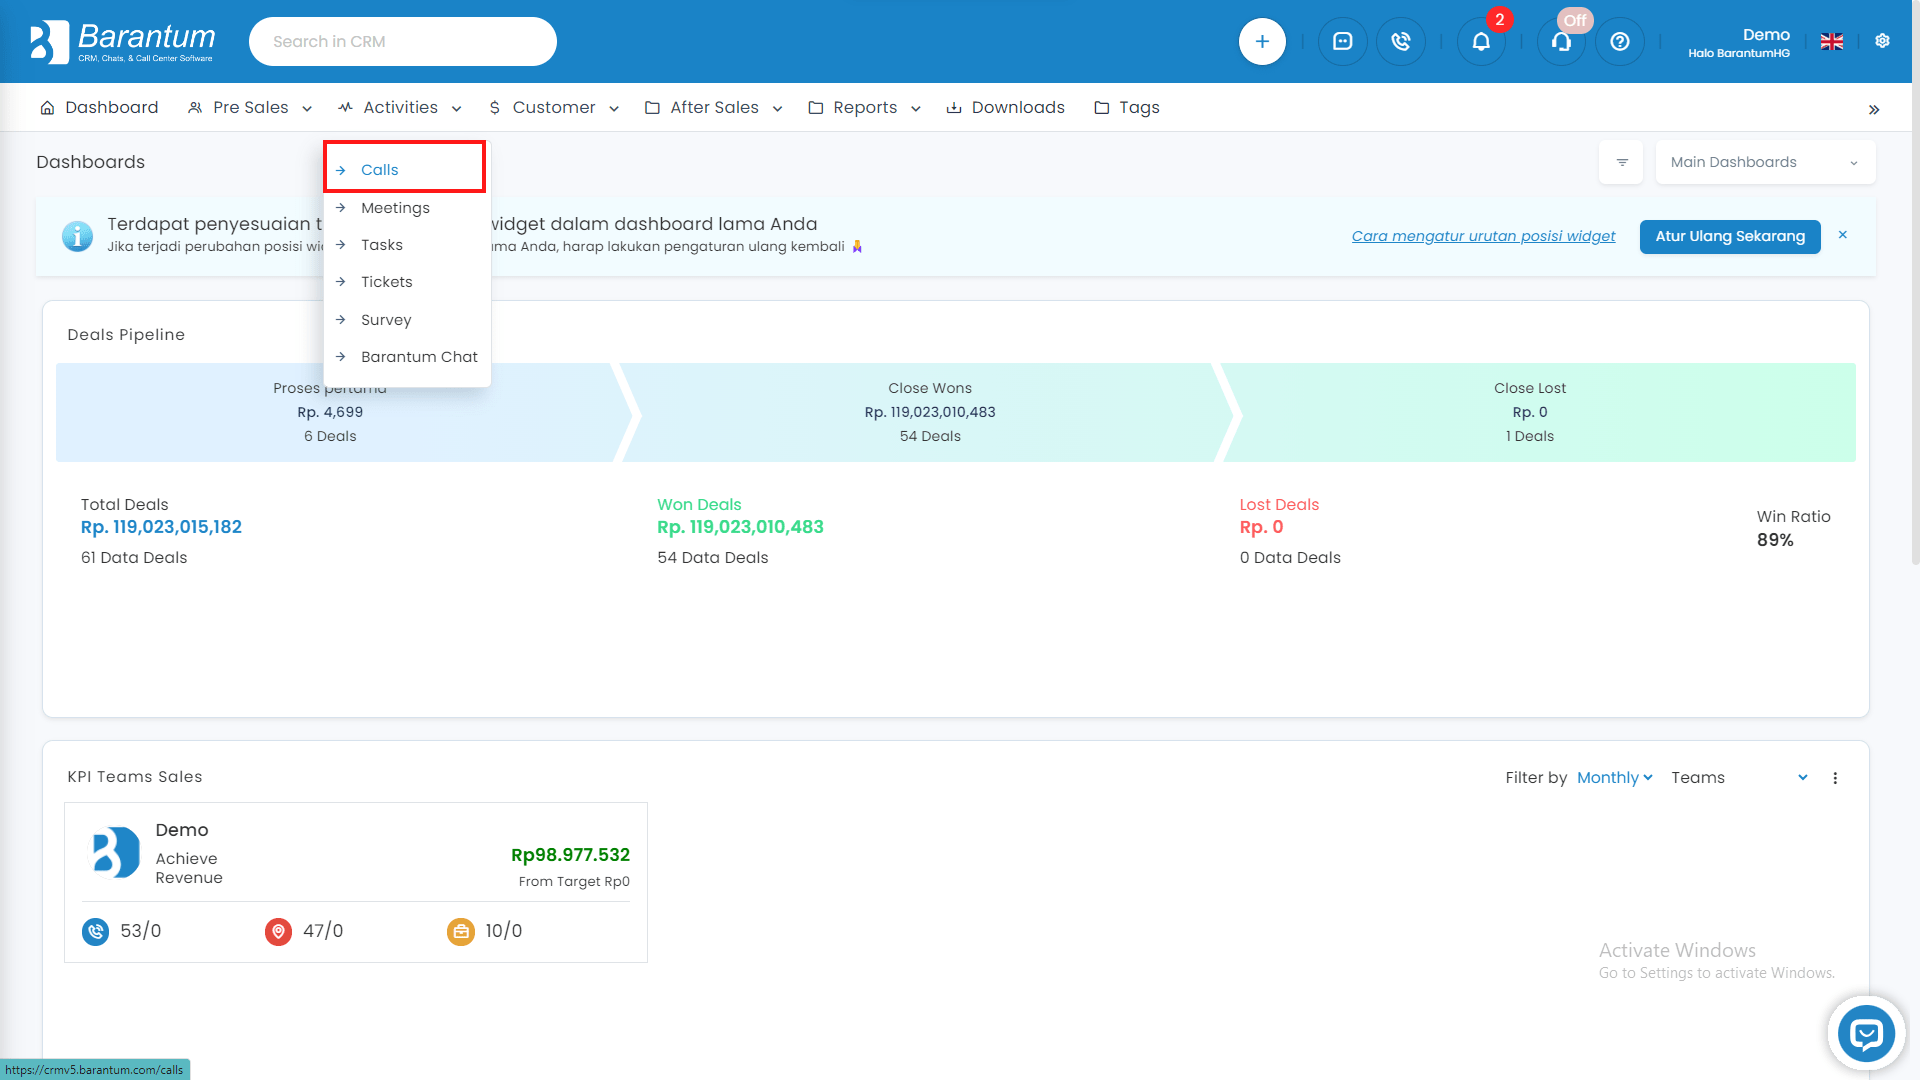Open the notifications bell
This screenshot has height=1080, width=1920.
(1481, 41)
